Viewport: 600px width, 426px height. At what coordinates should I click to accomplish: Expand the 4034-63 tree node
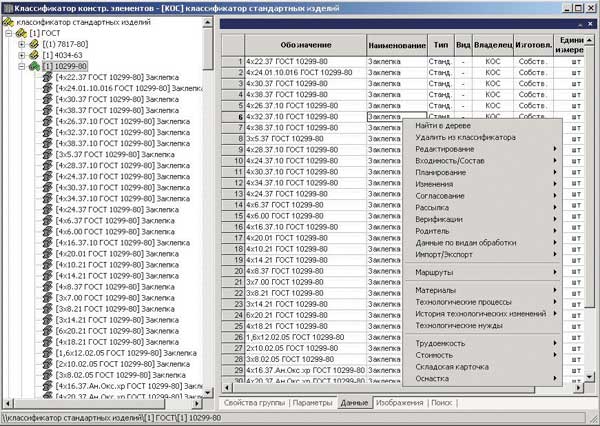click(x=21, y=55)
